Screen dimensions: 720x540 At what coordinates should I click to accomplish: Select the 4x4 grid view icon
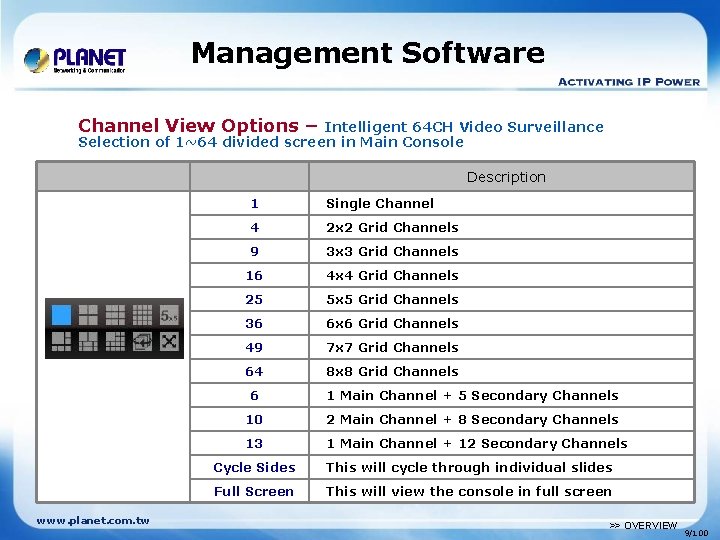click(142, 315)
